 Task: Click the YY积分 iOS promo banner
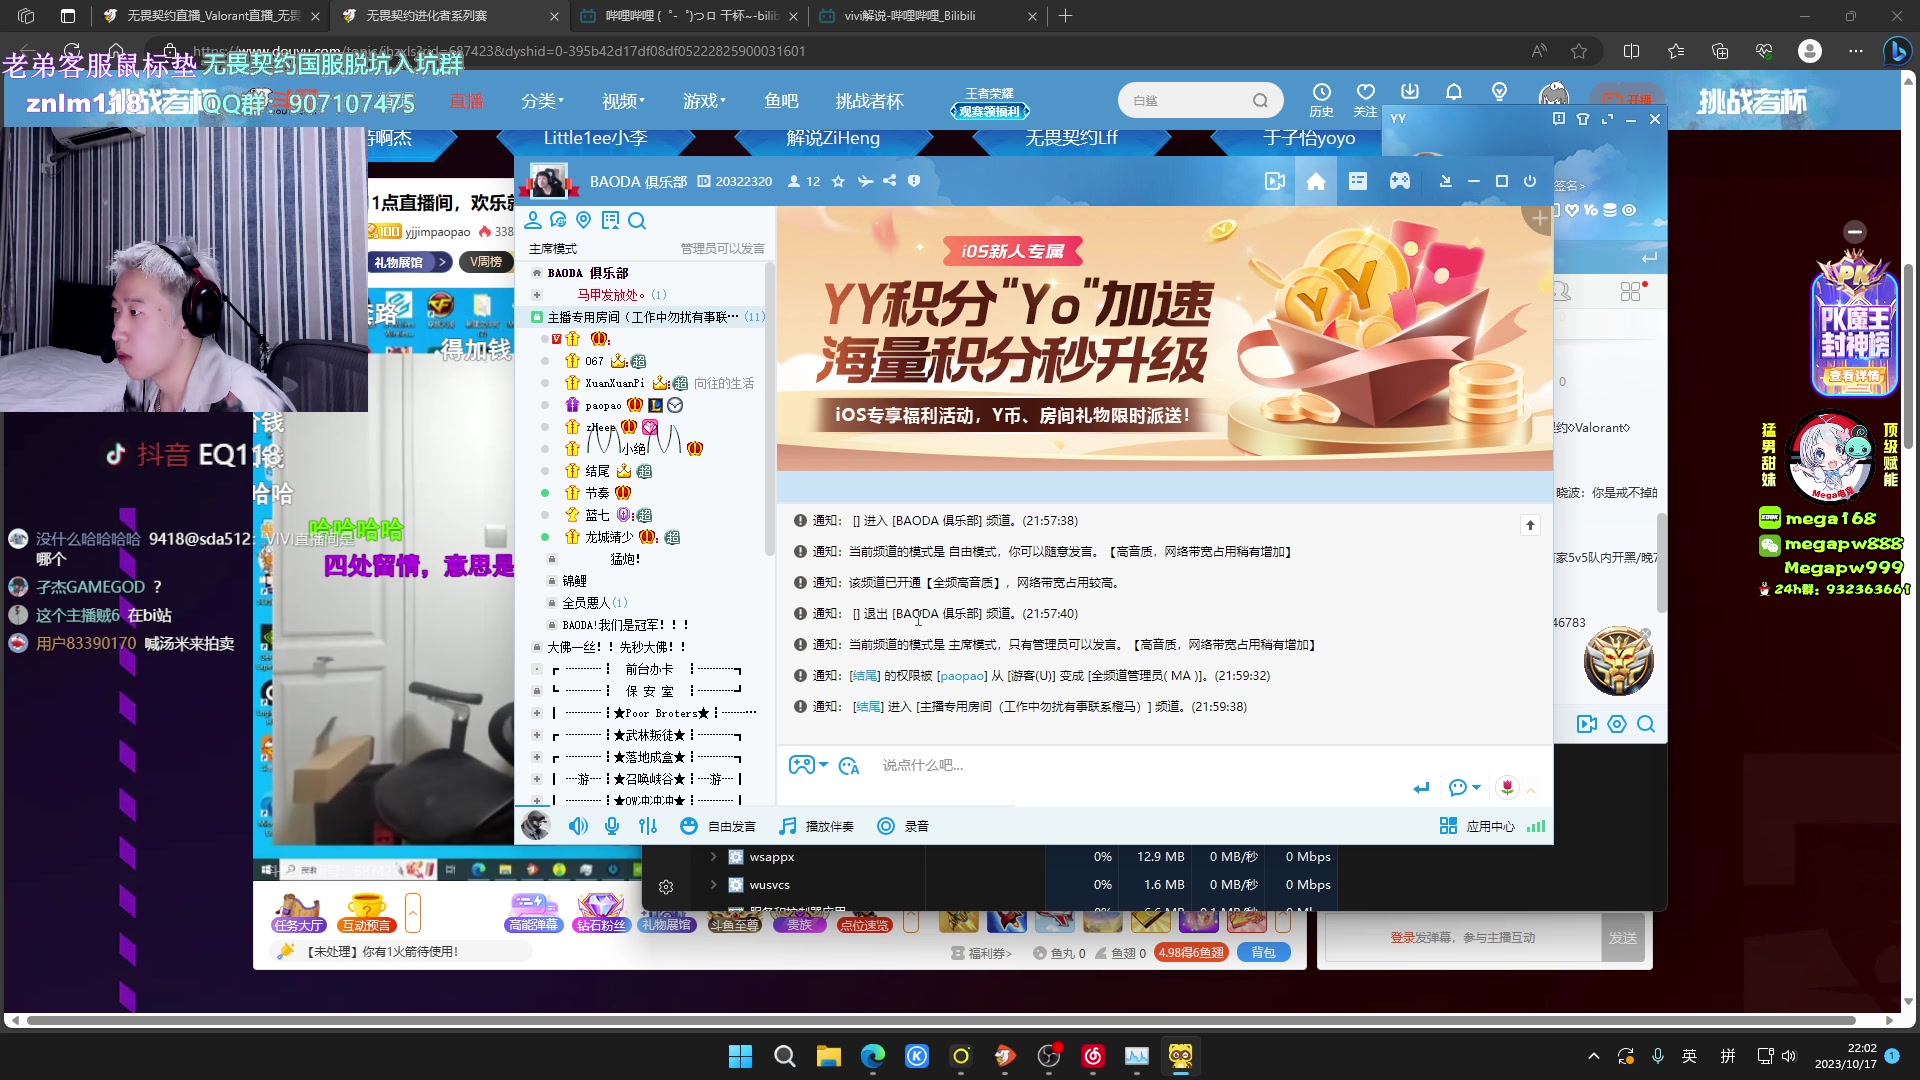click(1164, 338)
